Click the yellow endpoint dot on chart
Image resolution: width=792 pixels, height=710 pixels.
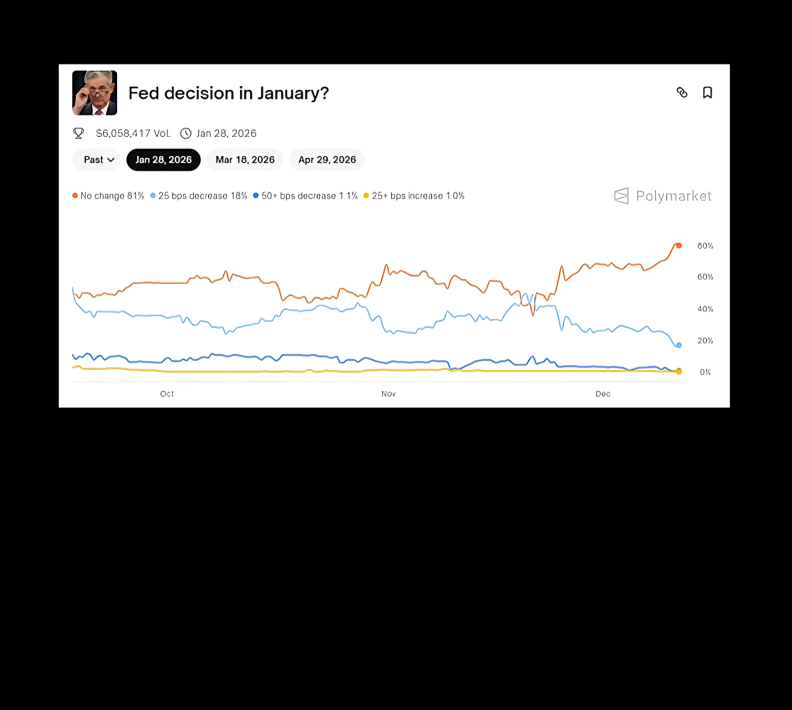[x=679, y=371]
